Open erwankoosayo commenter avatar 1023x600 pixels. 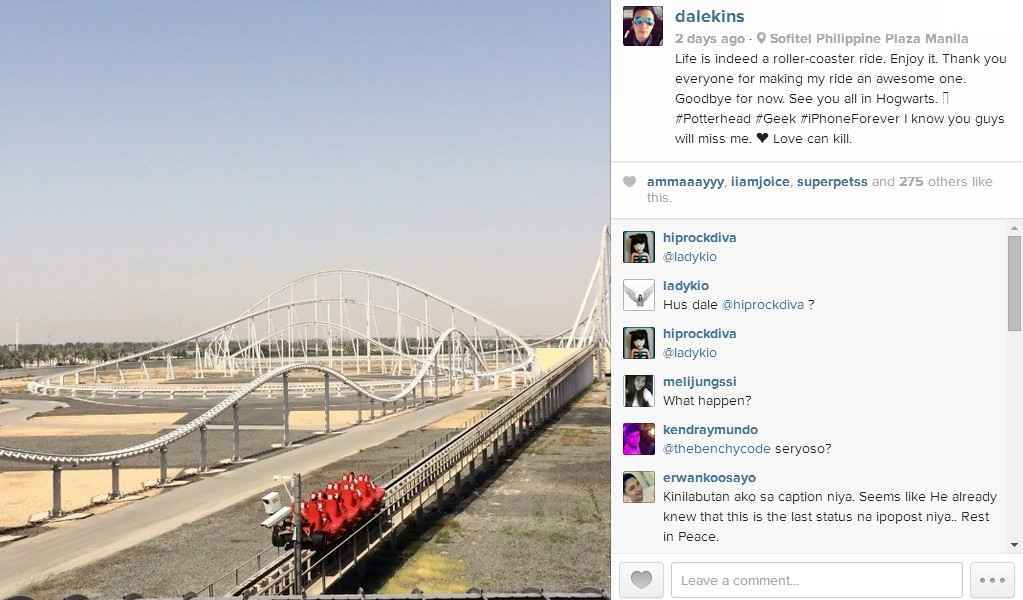[x=639, y=487]
